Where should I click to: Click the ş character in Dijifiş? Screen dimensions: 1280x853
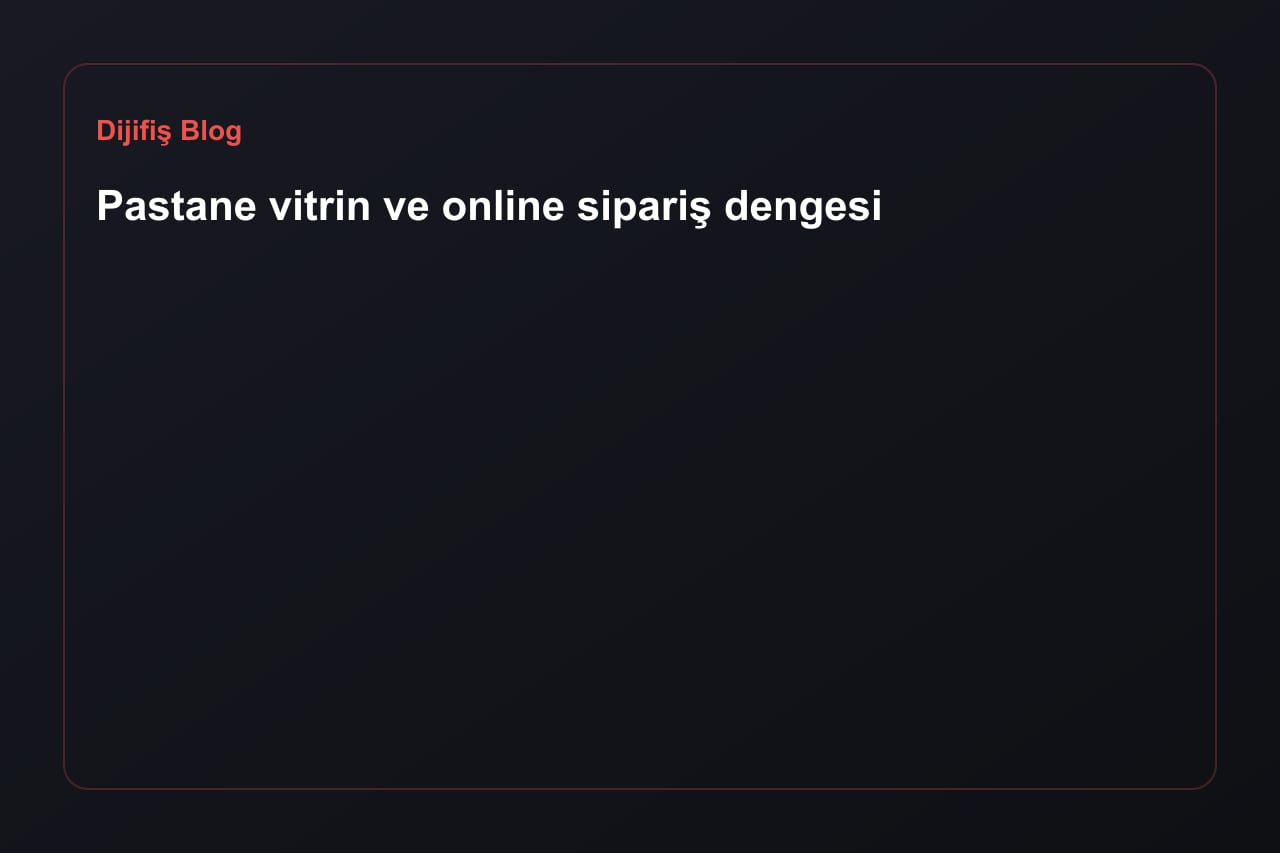click(166, 134)
